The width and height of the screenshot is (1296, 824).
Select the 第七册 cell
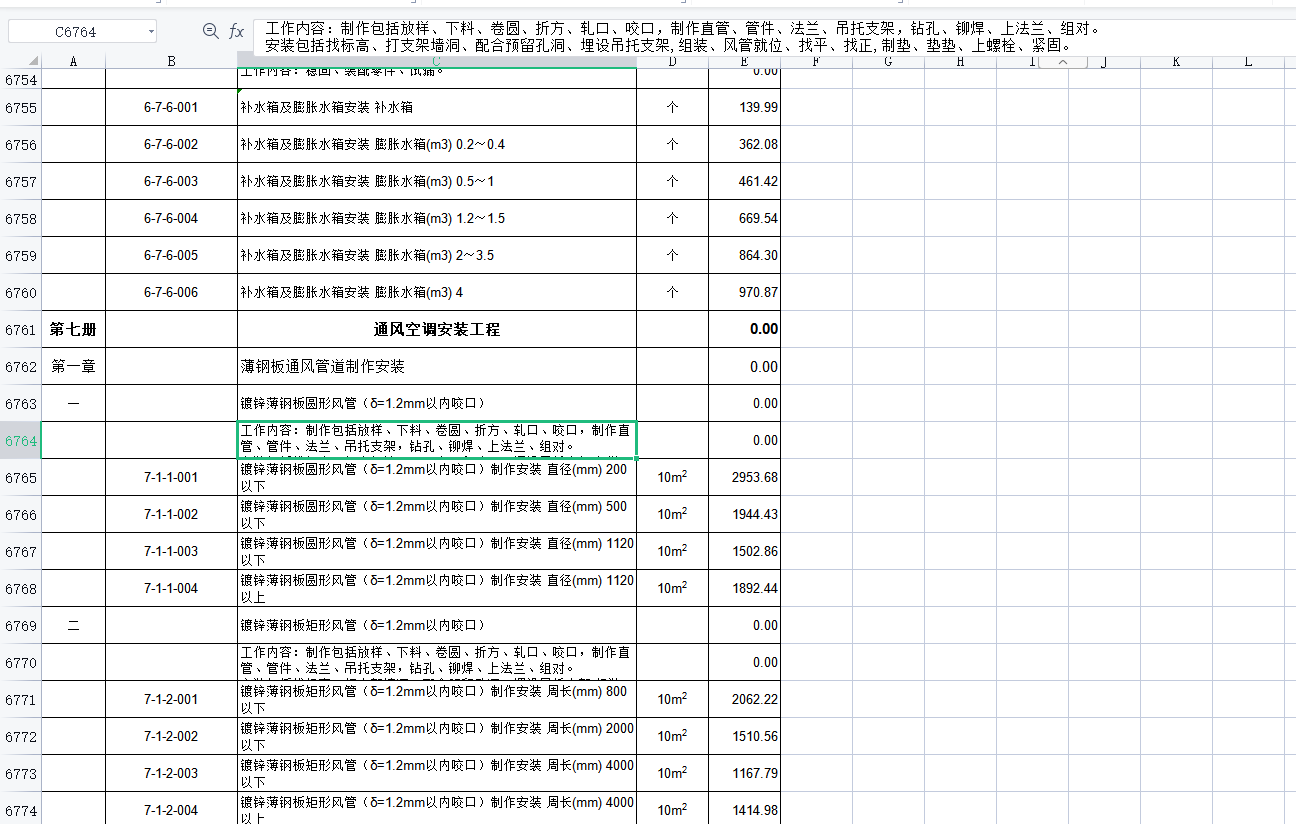tap(73, 329)
